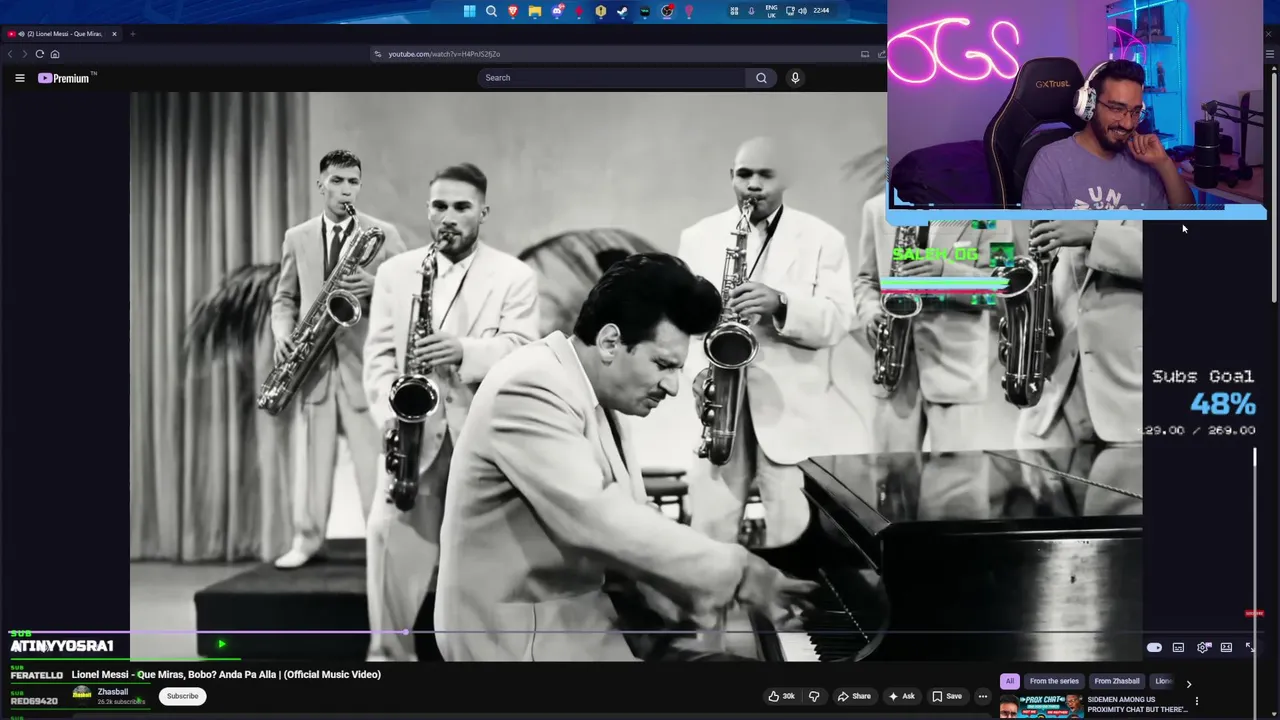
Task: Save the video with Save button
Action: [x=947, y=696]
